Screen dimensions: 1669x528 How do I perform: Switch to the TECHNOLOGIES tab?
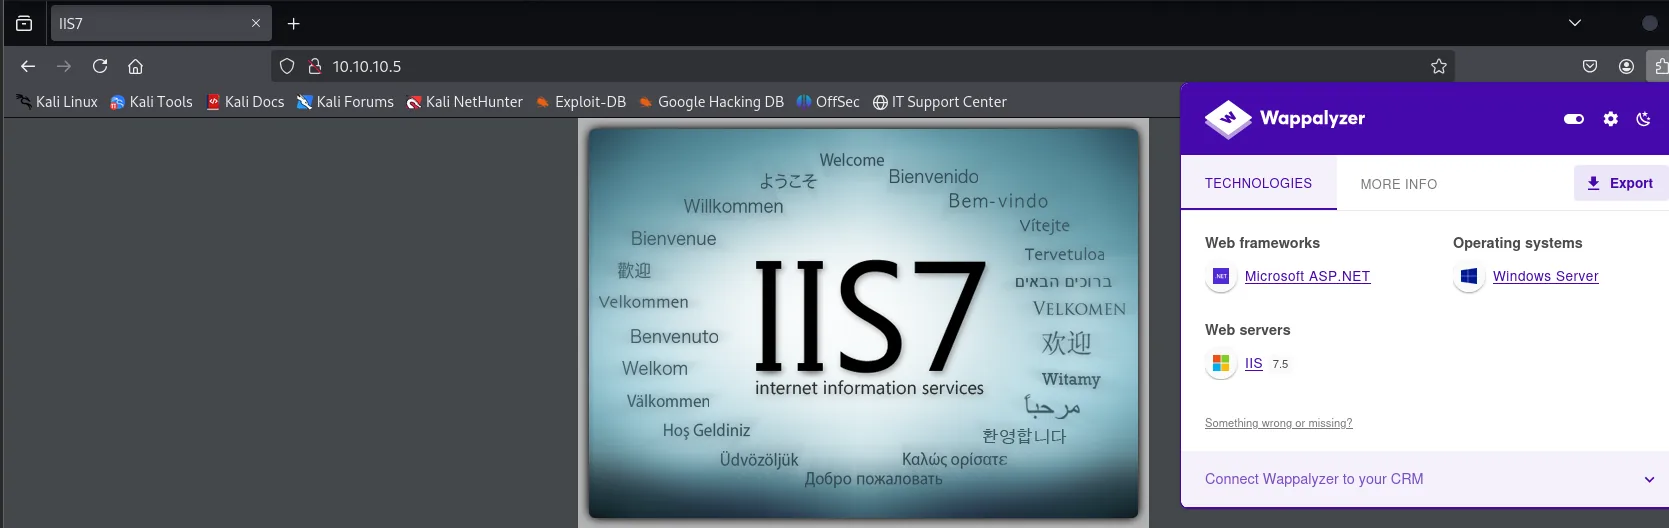click(x=1258, y=183)
